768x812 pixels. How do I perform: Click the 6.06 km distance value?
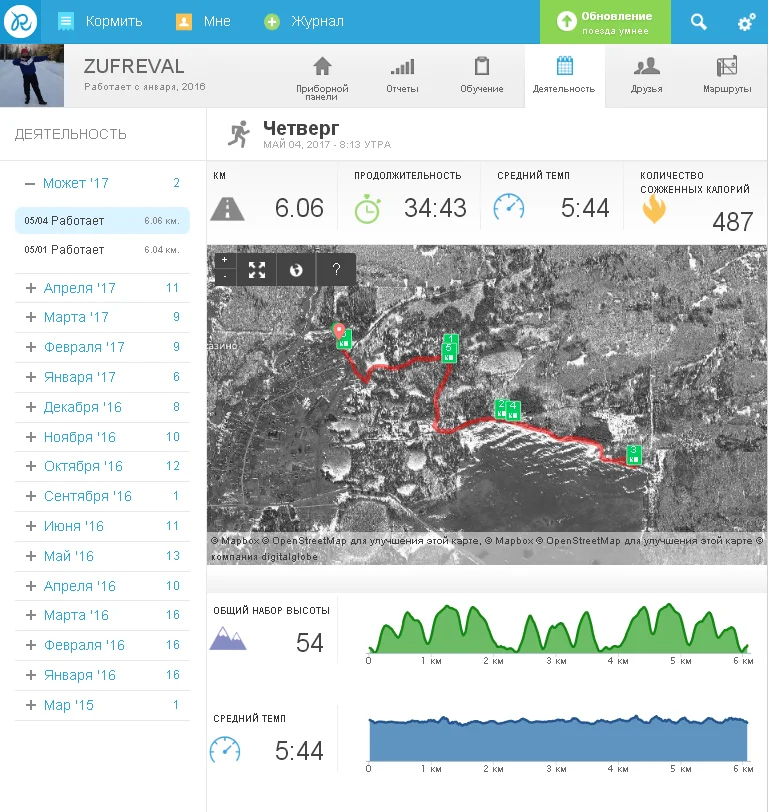pyautogui.click(x=299, y=208)
